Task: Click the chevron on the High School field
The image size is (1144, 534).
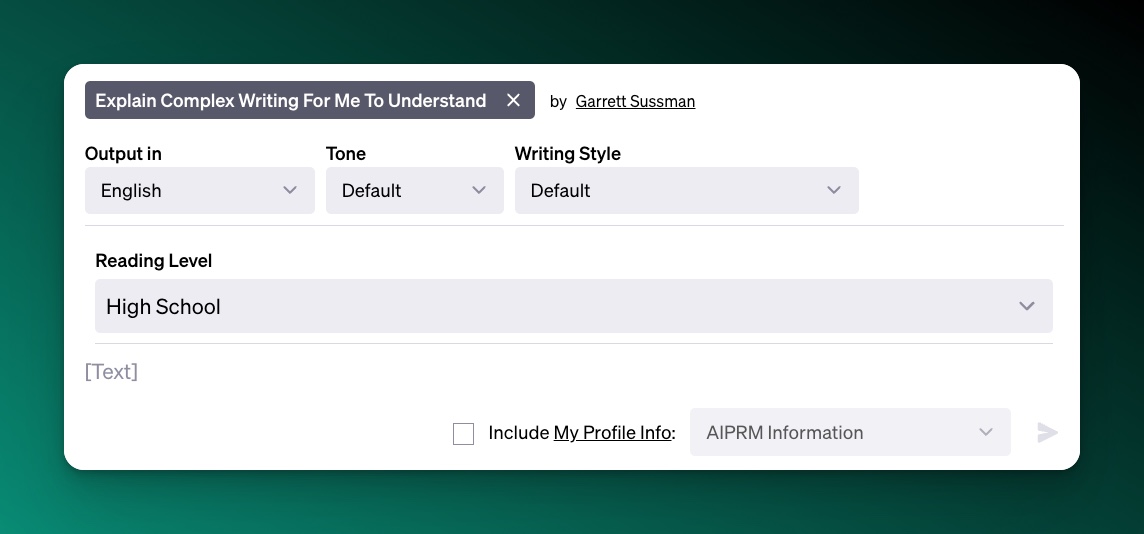Action: [x=1027, y=306]
